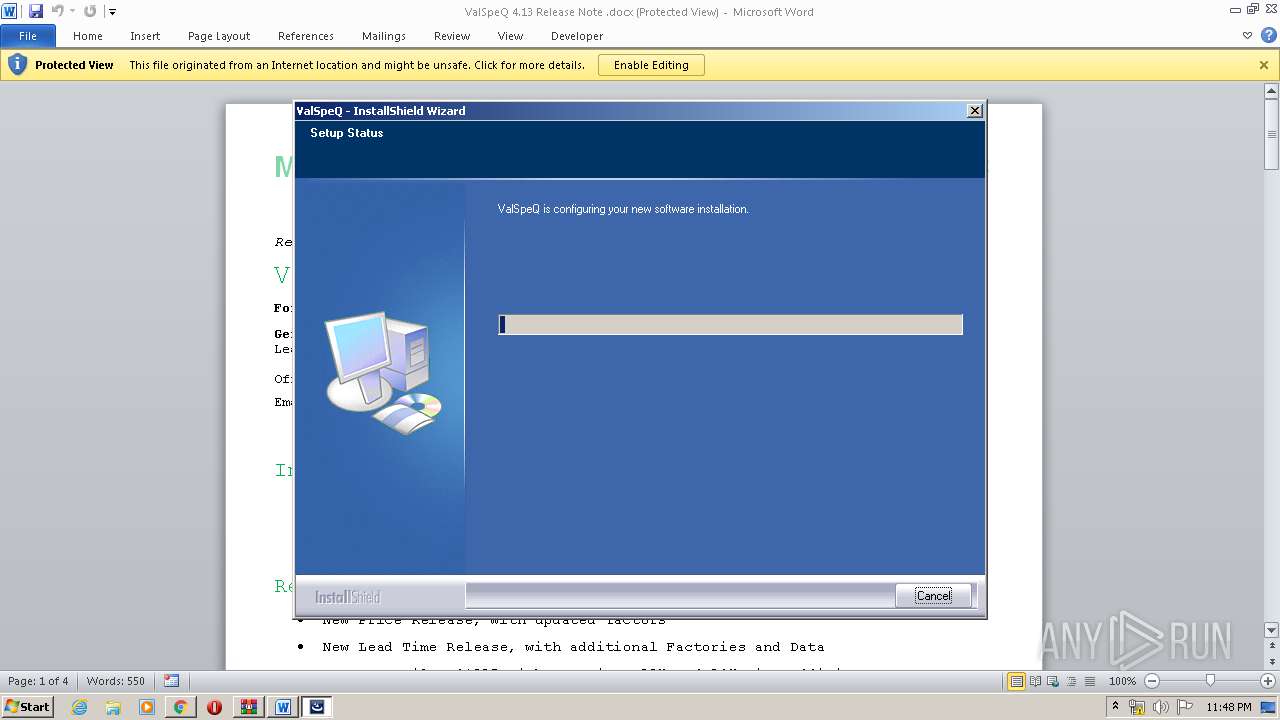The width and height of the screenshot is (1280, 720).
Task: Click the vertical scrollbar up arrow
Action: (x=1272, y=91)
